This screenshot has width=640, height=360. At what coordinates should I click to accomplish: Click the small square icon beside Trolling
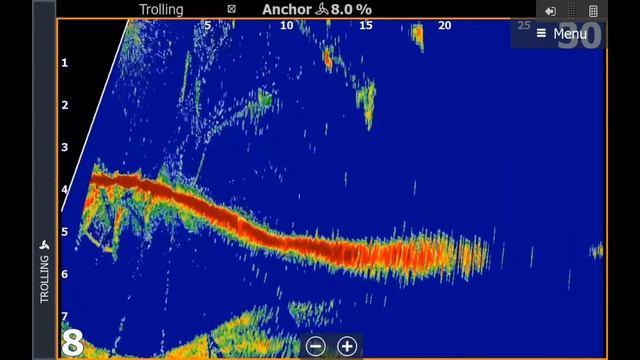pyautogui.click(x=231, y=9)
